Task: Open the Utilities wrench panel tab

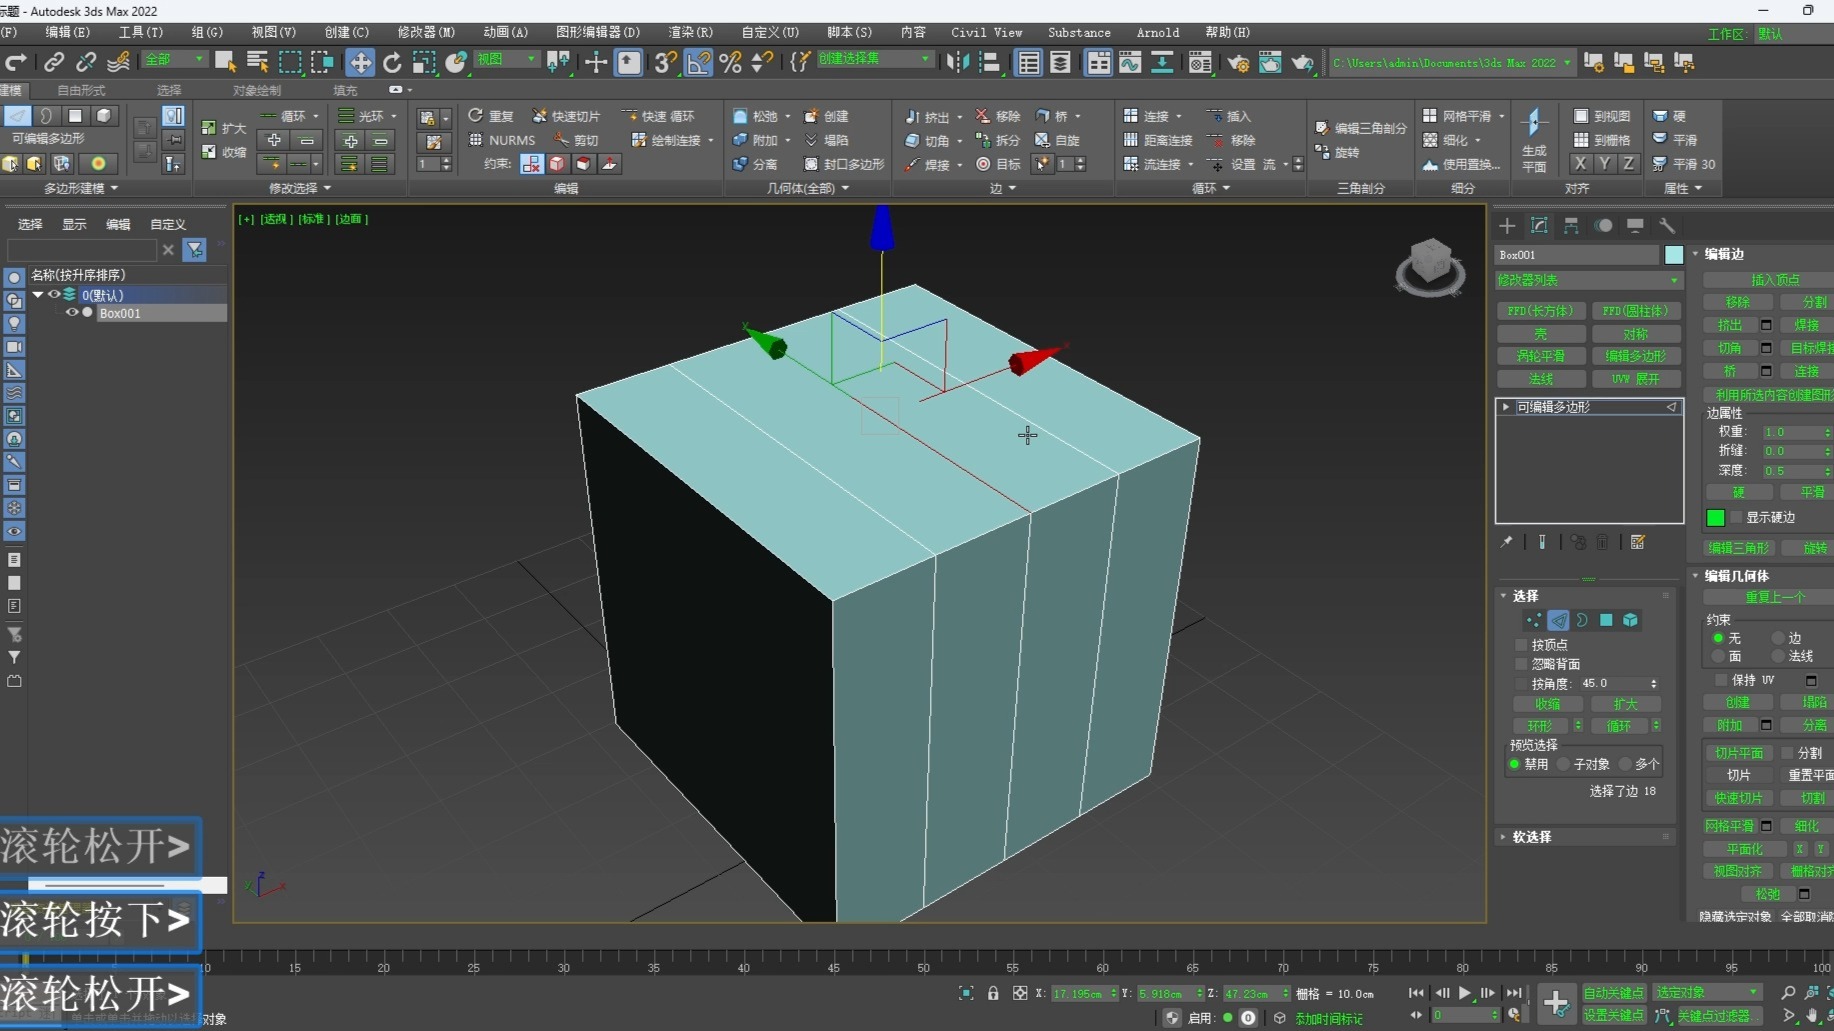Action: pos(1667,225)
